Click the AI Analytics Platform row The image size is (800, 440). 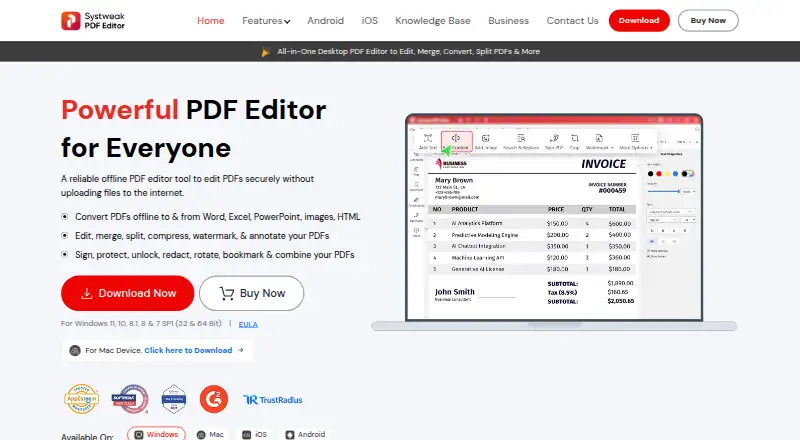coord(532,224)
